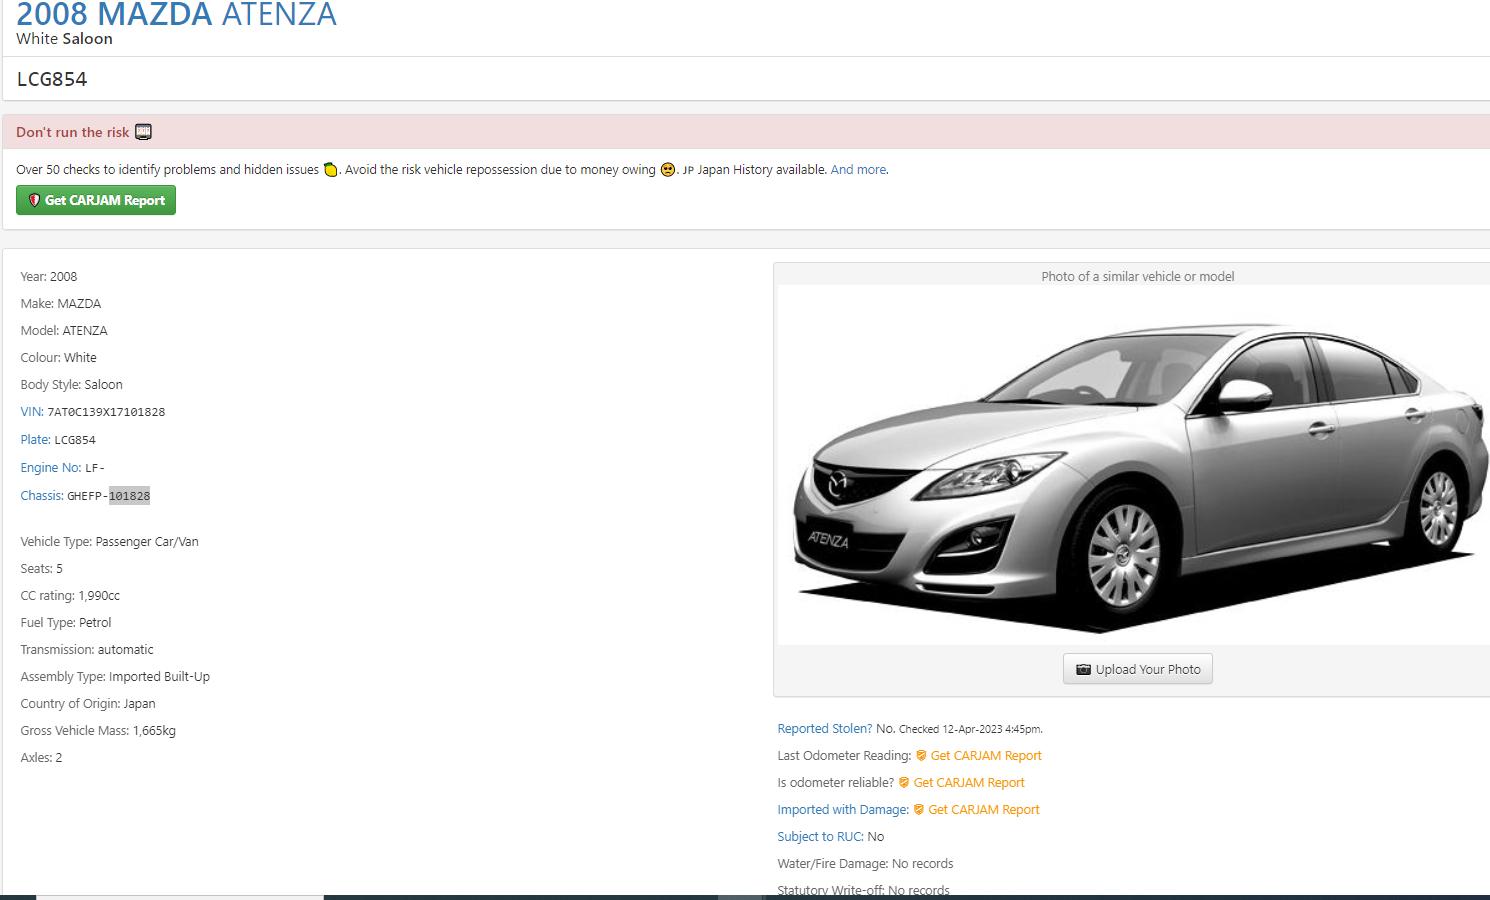The height and width of the screenshot is (900, 1490).
Task: Click the large LCG854 plate heading
Action: [x=52, y=79]
